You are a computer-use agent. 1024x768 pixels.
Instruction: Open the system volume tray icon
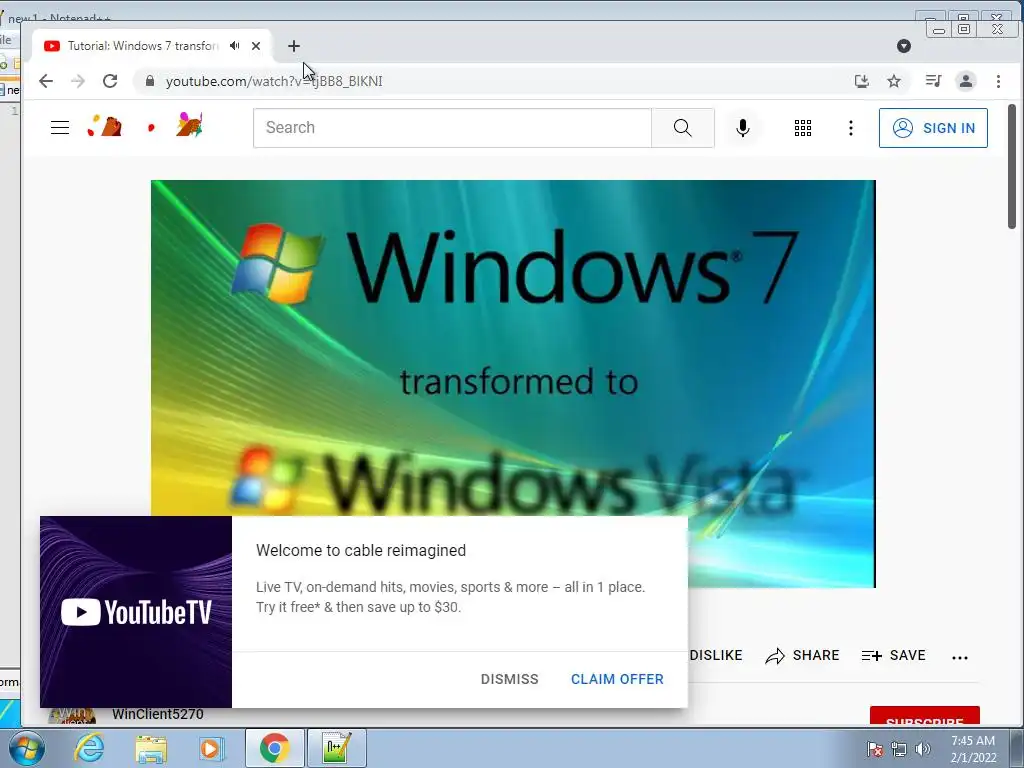click(923, 749)
